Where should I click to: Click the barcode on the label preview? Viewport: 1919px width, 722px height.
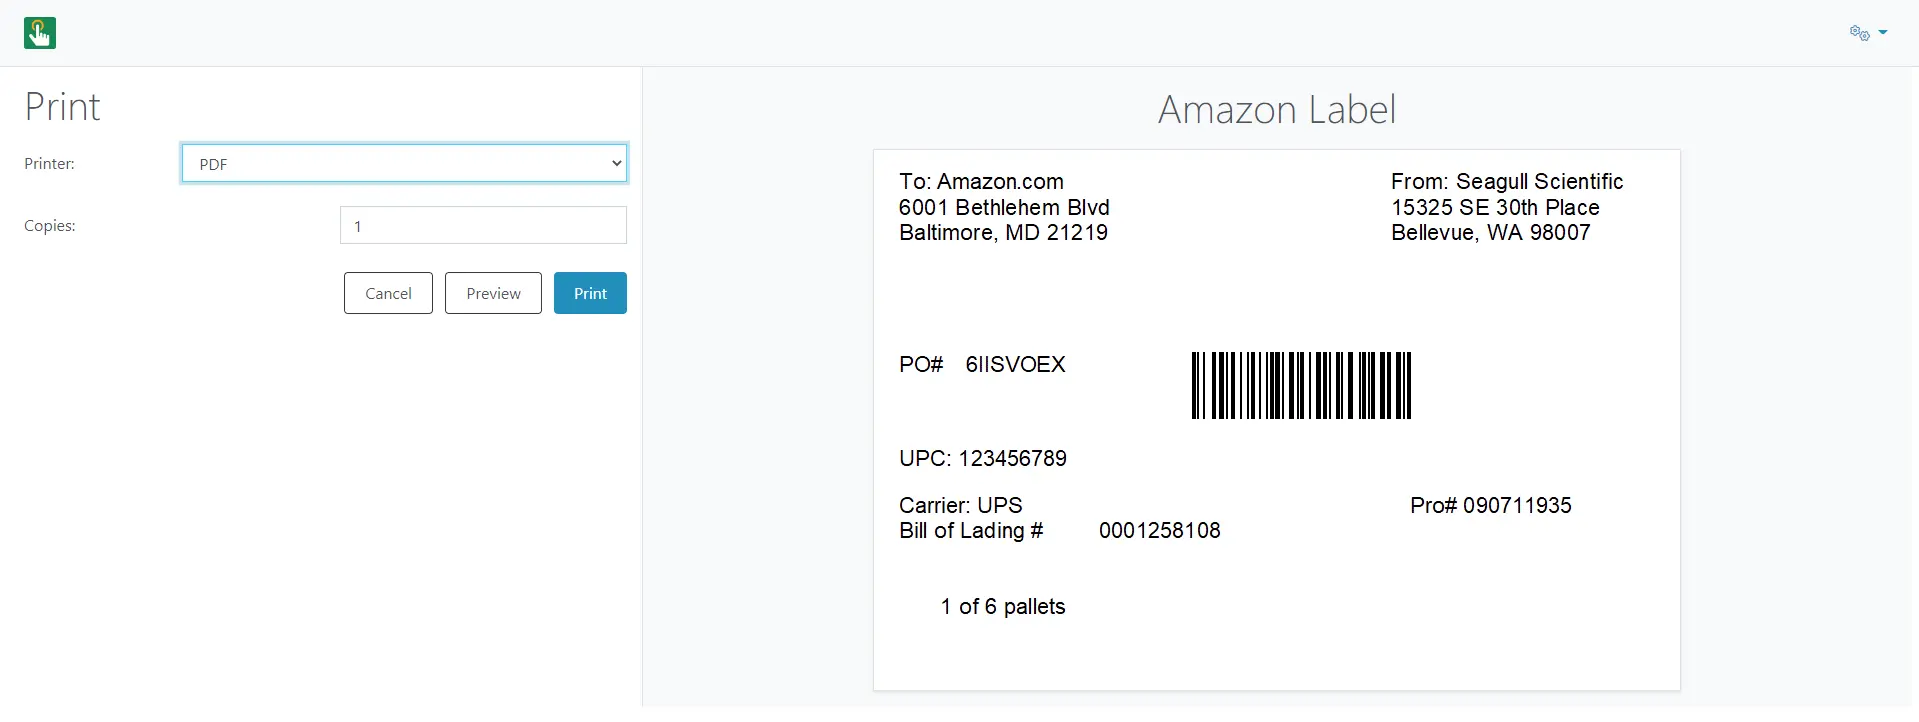(1301, 385)
